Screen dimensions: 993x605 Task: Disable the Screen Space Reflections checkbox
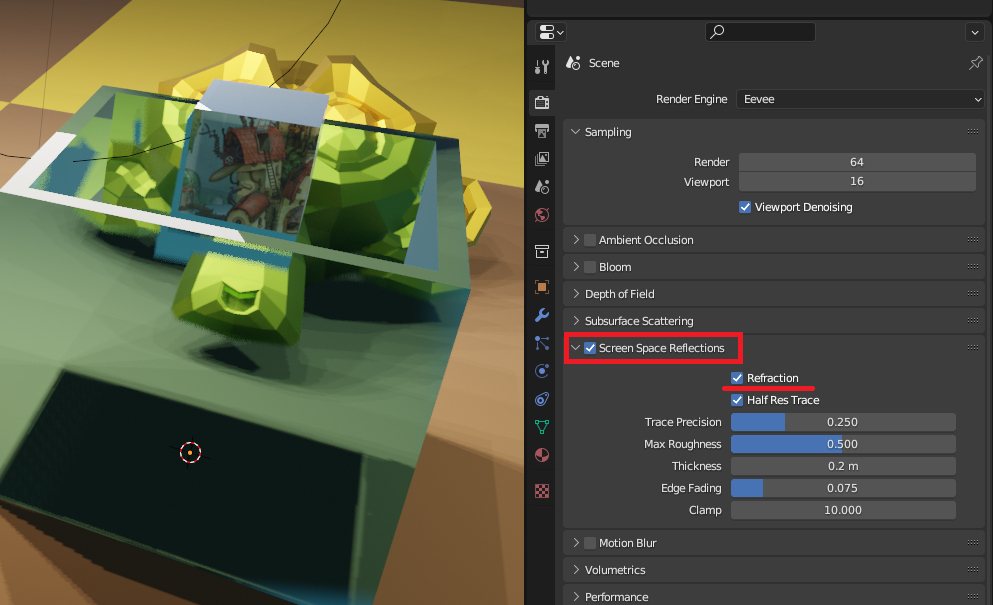coord(590,348)
